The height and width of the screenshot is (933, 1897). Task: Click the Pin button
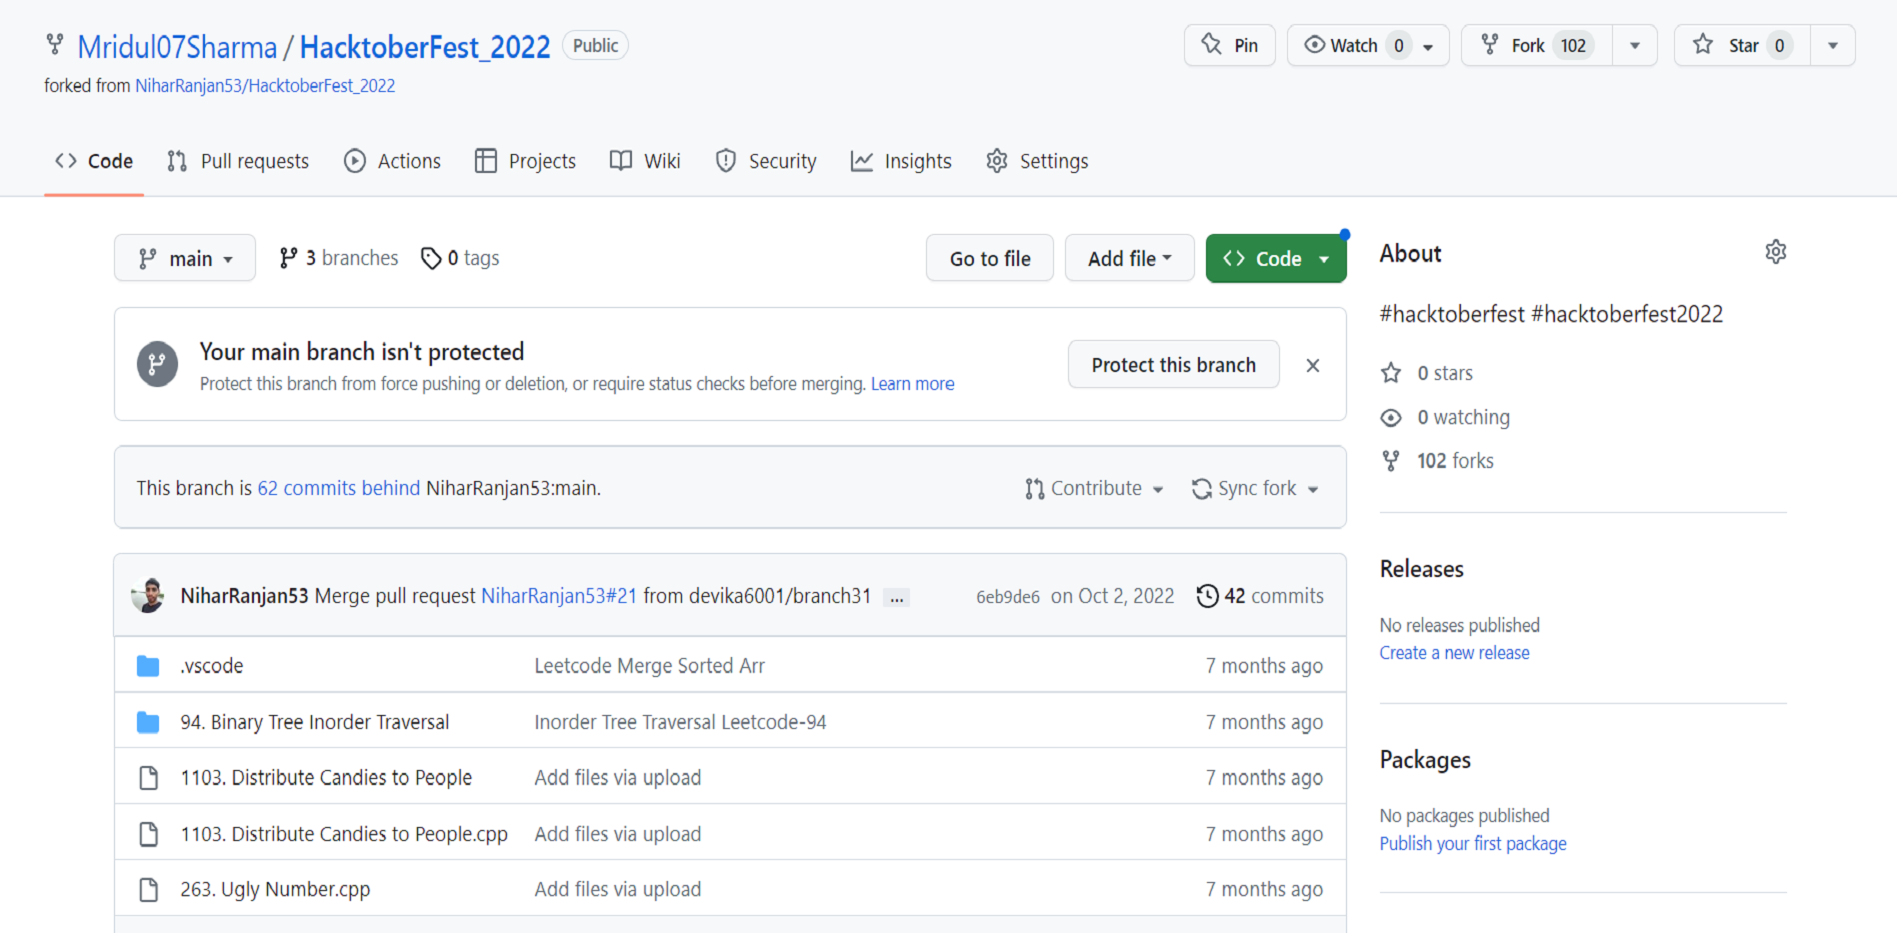[1230, 45]
